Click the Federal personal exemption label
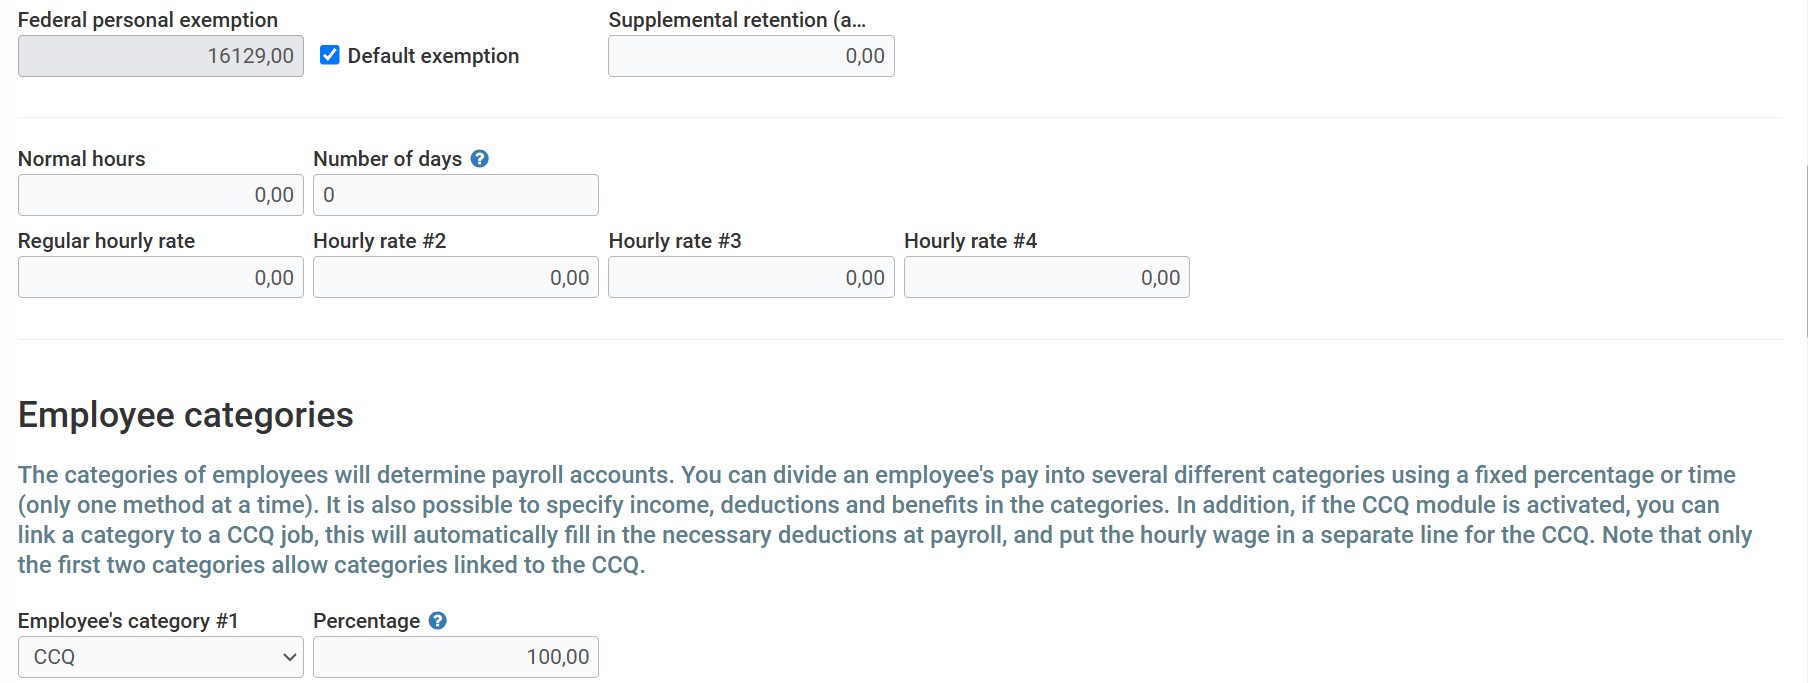This screenshot has height=683, width=1808. coord(148,20)
